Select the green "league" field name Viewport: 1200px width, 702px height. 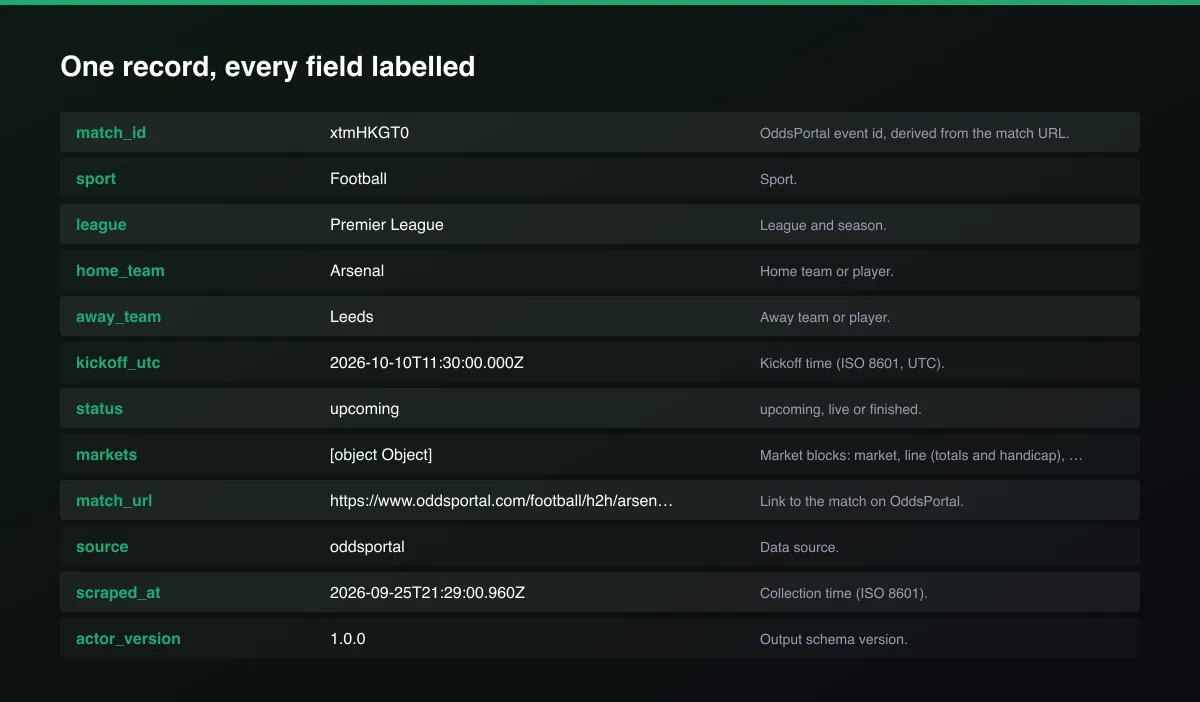pos(101,225)
